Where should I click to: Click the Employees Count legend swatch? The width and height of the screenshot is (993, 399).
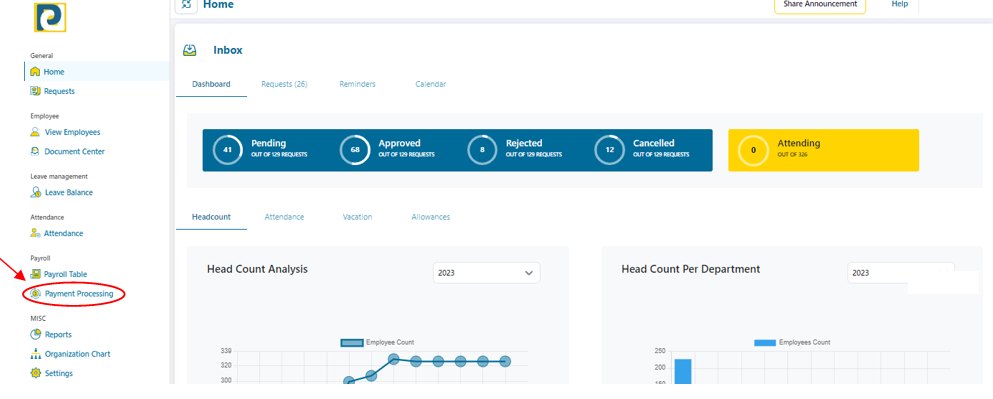point(764,343)
